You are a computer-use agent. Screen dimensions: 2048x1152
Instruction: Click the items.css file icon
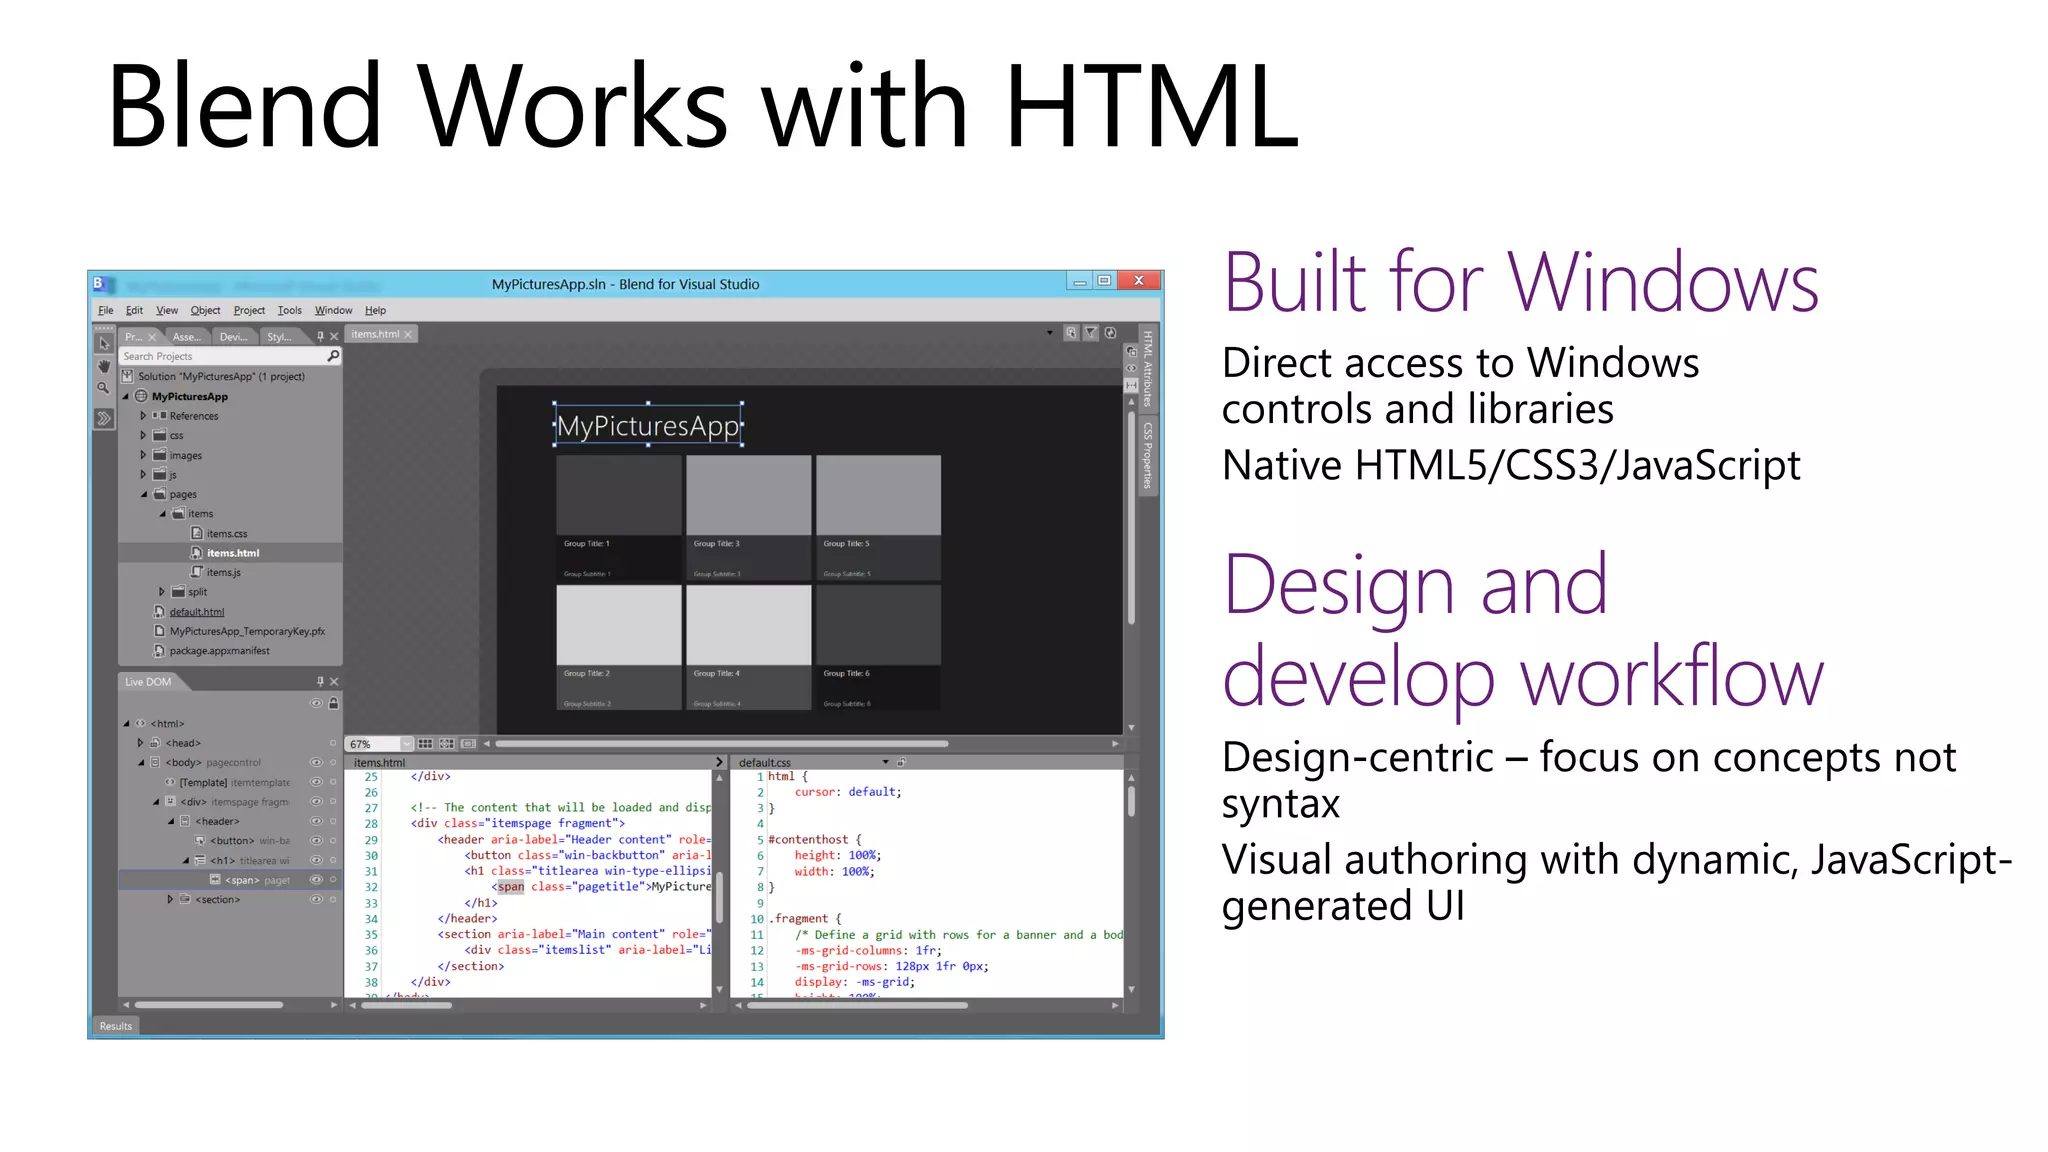pos(197,533)
